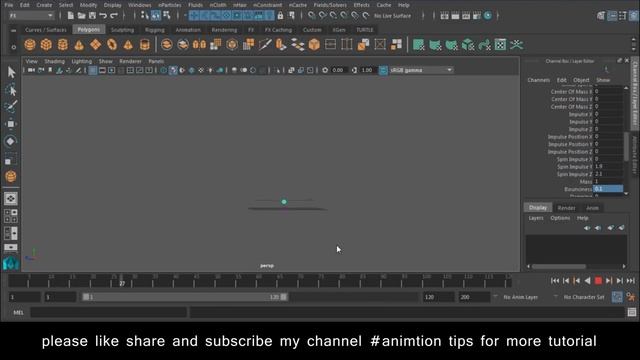The image size is (640, 360).
Task: Switch to the Sculpting shelf tab
Action: (122, 30)
